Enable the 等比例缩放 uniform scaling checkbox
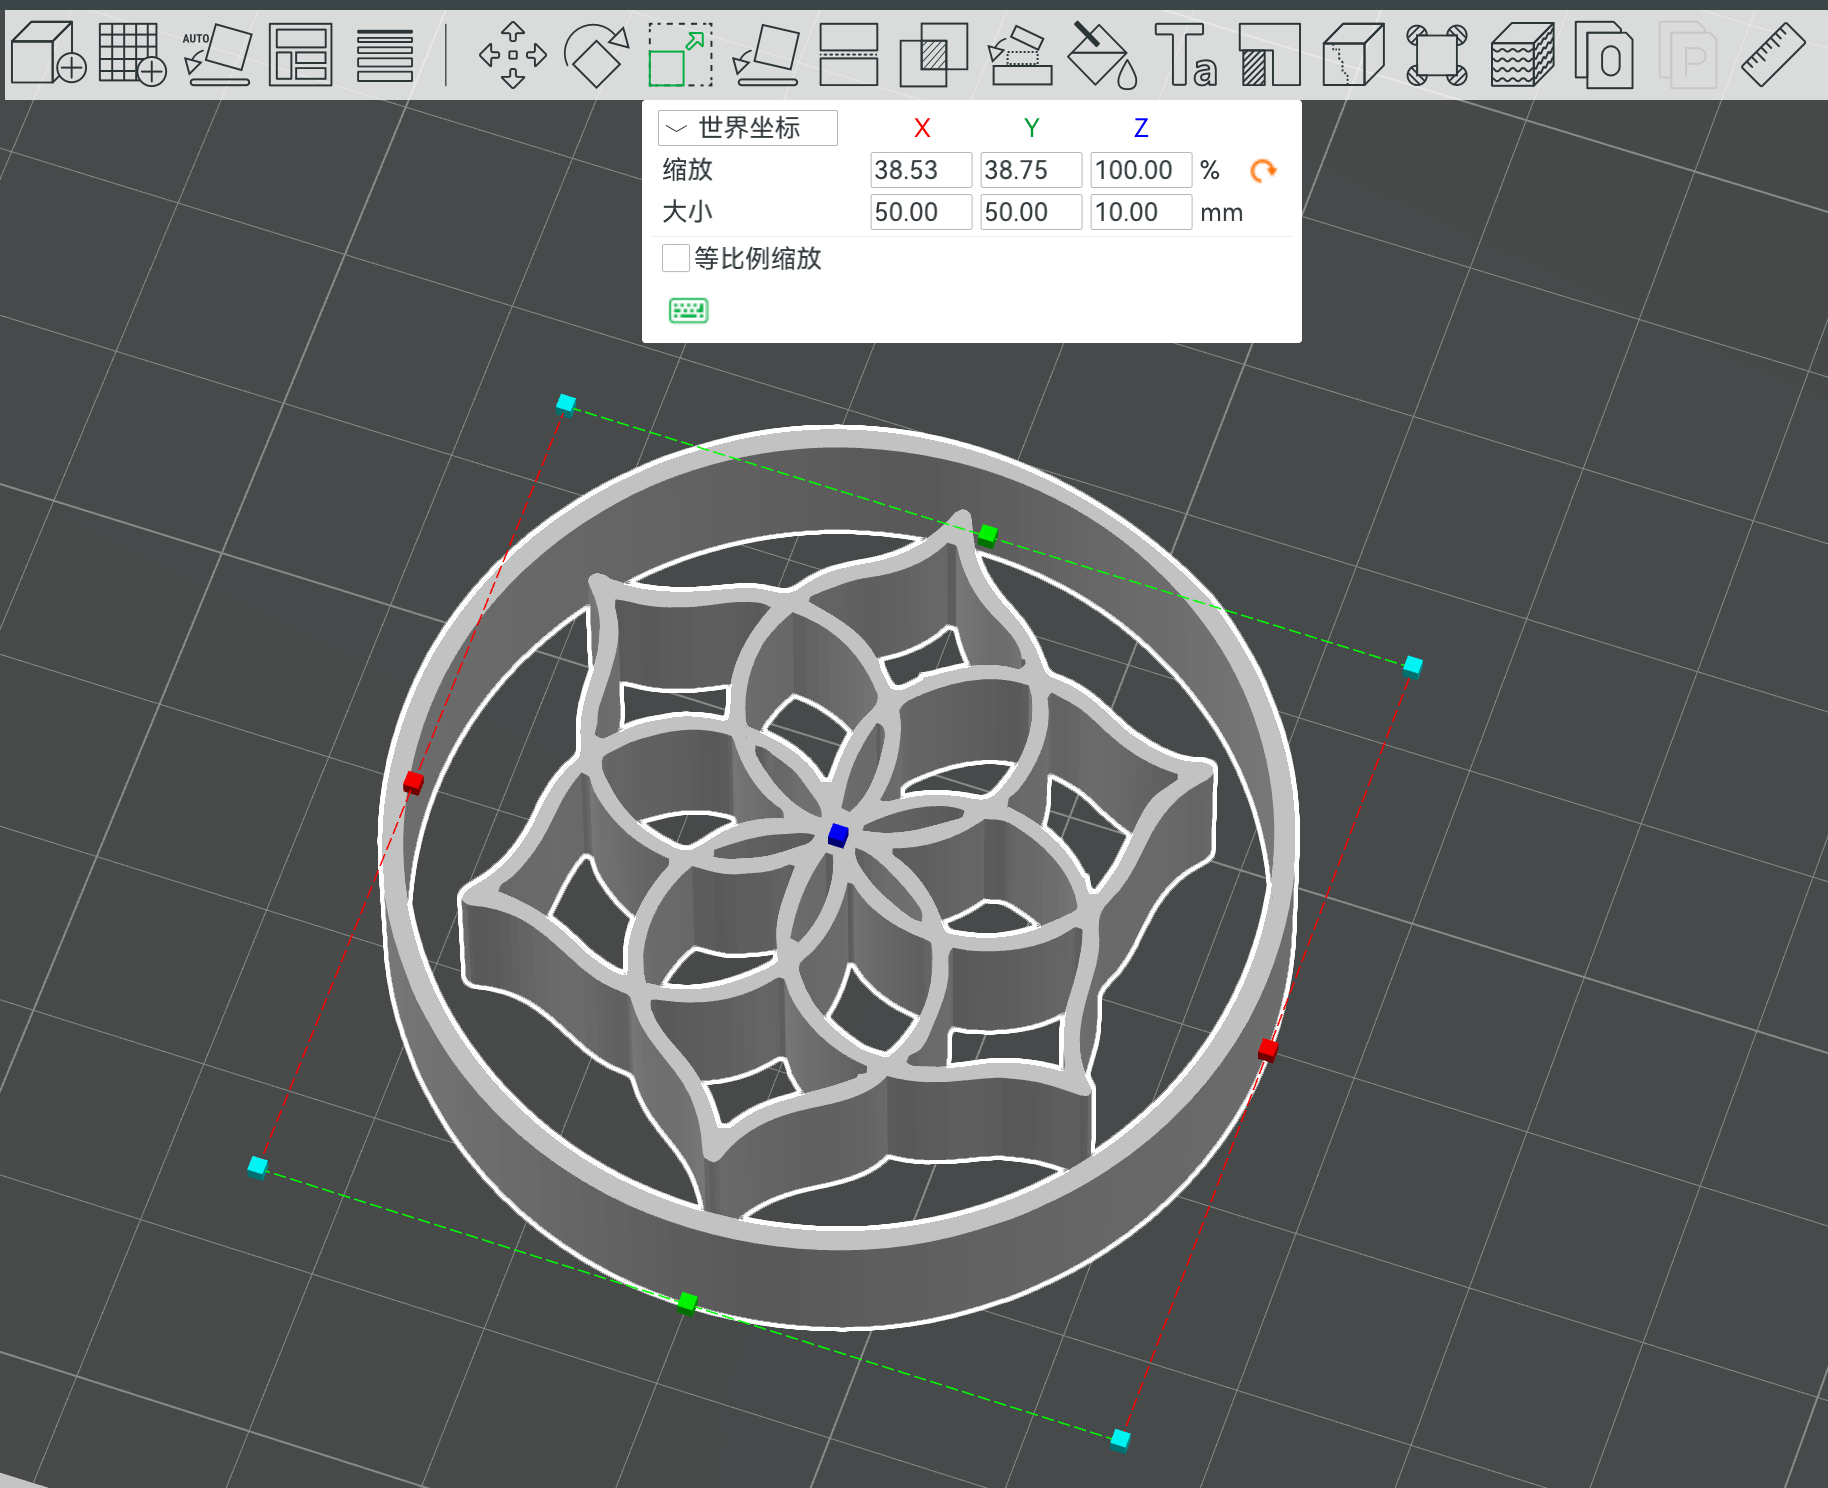The height and width of the screenshot is (1488, 1828). (676, 258)
